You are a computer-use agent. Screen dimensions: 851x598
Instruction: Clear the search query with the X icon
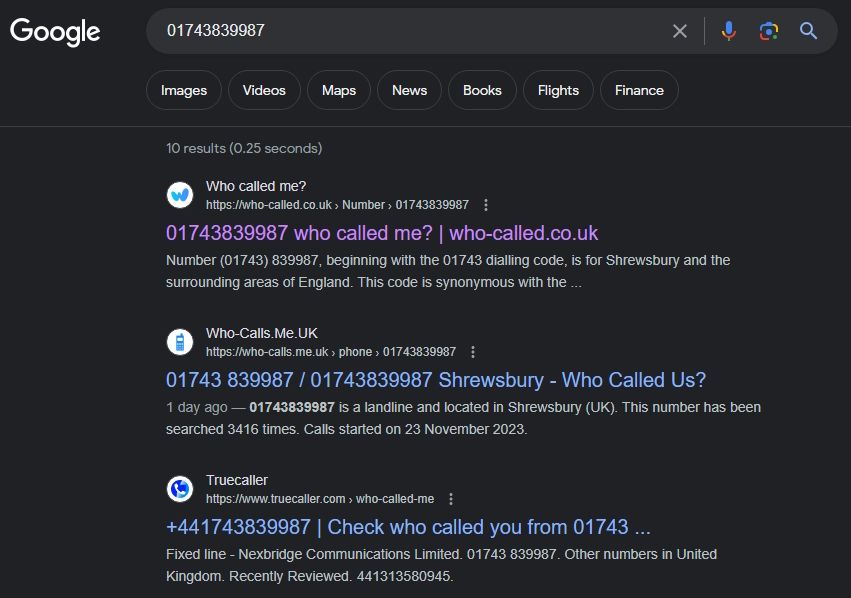[x=679, y=31]
